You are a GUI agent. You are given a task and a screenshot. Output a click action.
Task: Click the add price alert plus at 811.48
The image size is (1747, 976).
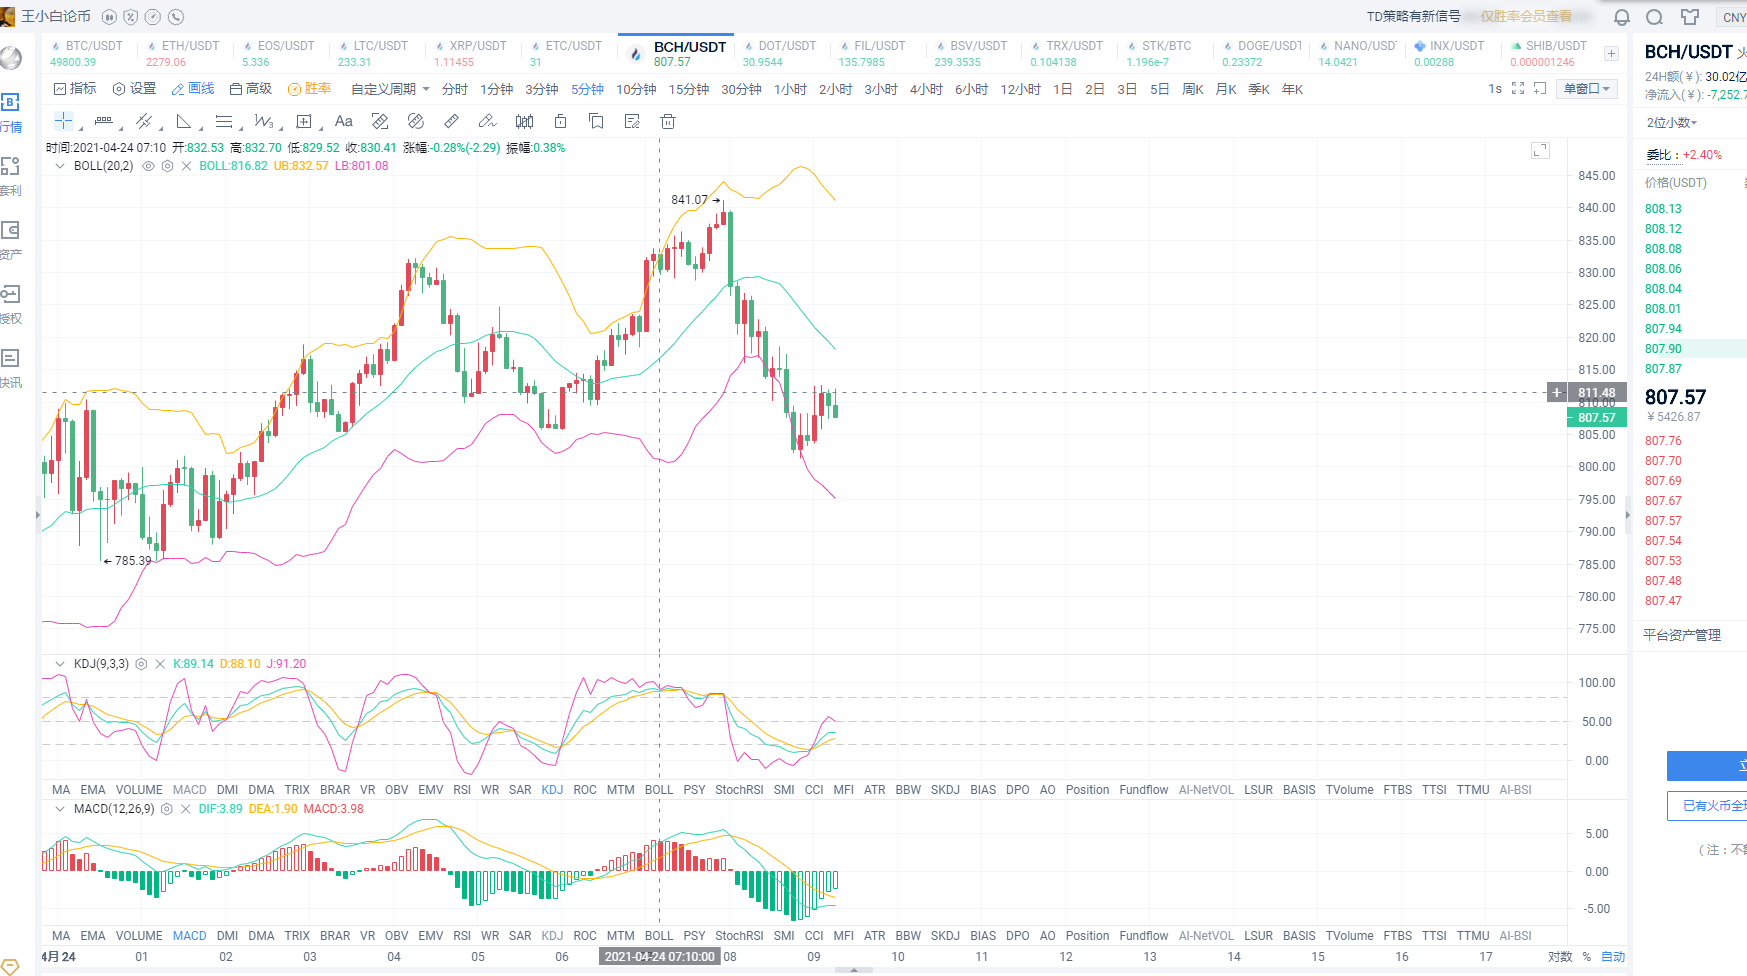1557,393
